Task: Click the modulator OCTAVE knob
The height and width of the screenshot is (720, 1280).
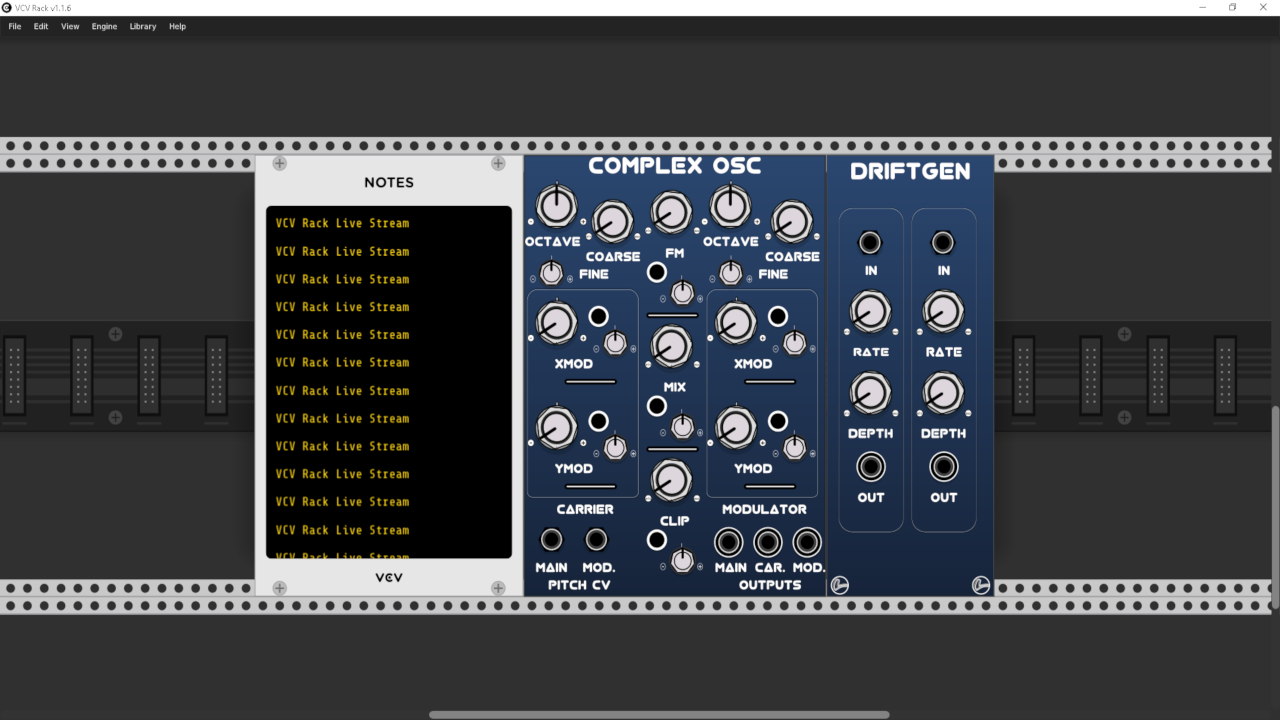Action: (731, 206)
